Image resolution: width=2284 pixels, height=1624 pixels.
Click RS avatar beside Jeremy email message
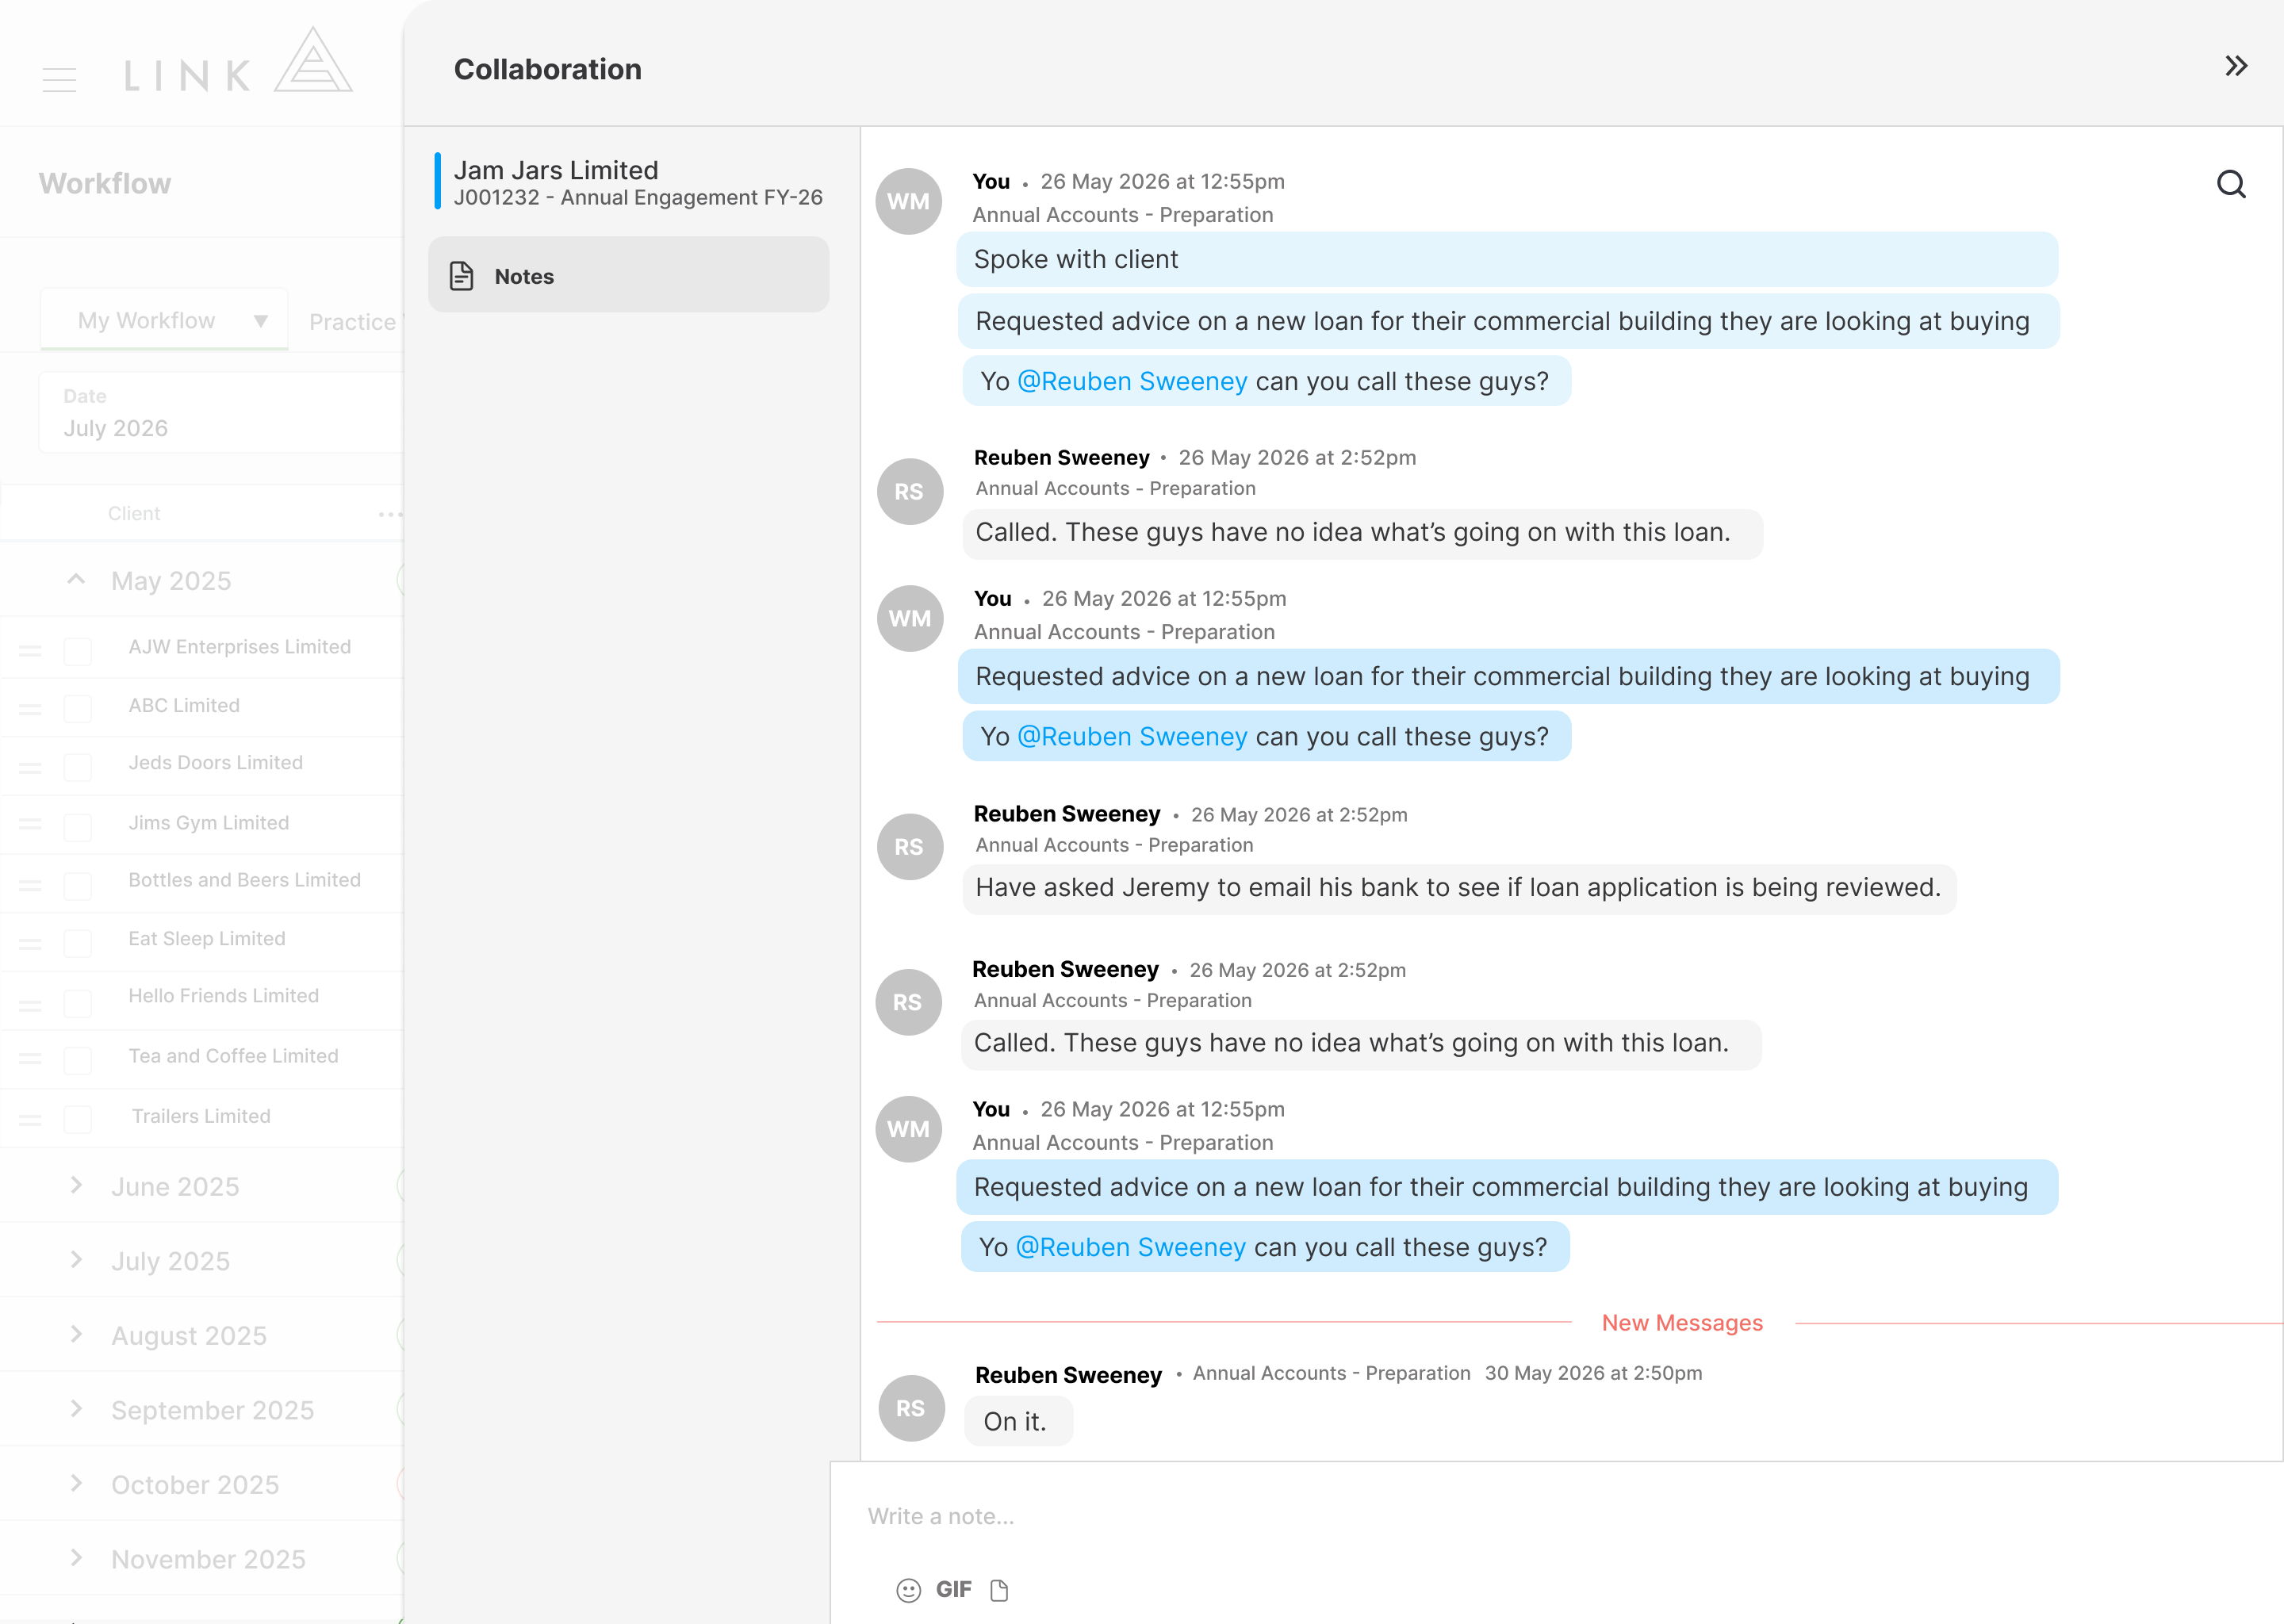click(x=909, y=847)
